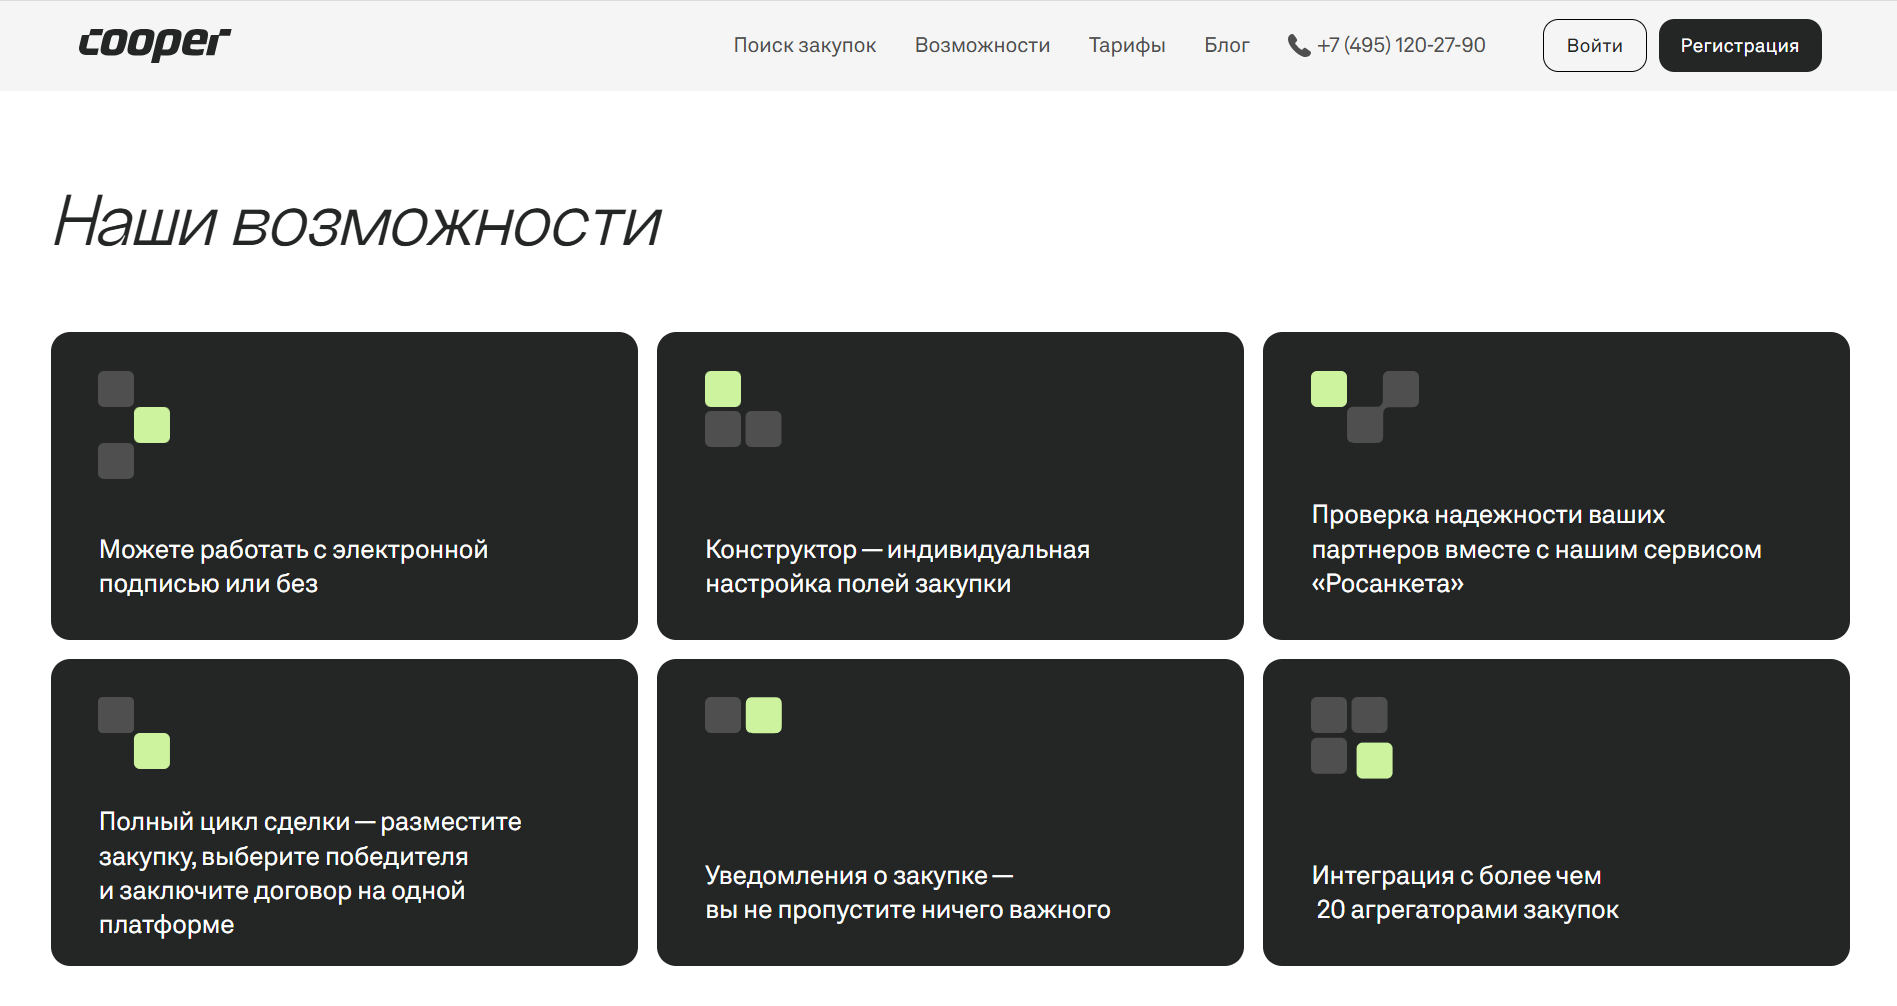Click the Войти button
Screen dimensions: 1897x1006
tap(1594, 45)
